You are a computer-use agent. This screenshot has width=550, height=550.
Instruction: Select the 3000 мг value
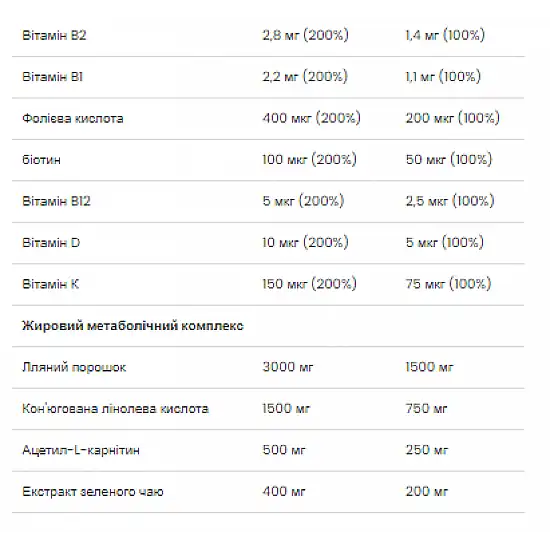(288, 367)
